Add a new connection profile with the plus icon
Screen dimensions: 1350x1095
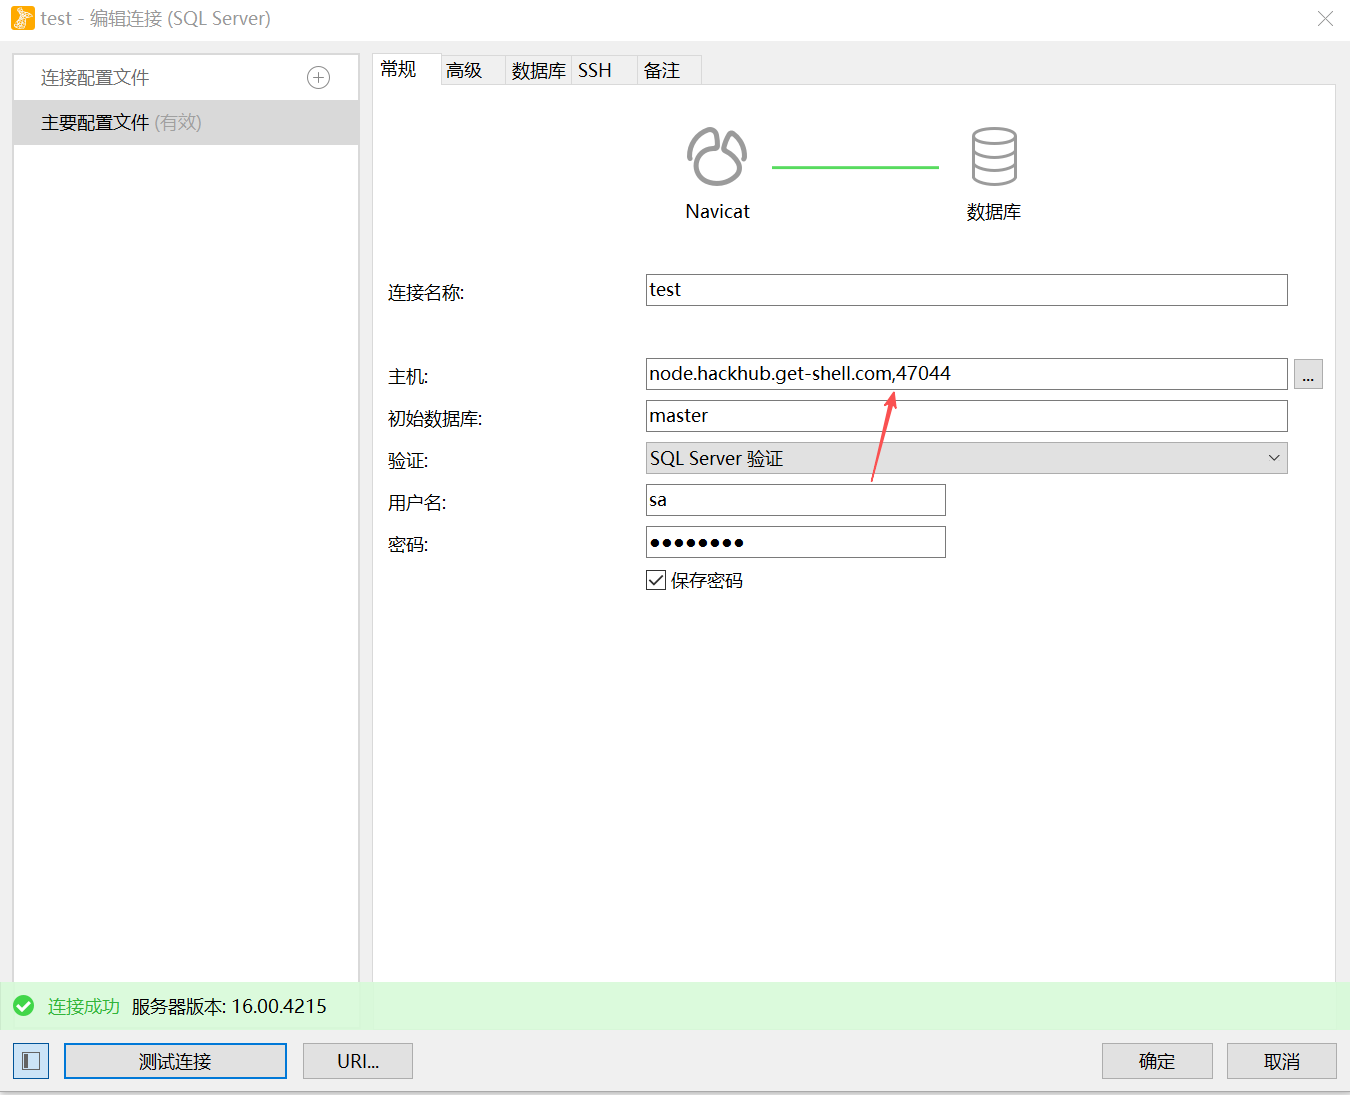(318, 77)
